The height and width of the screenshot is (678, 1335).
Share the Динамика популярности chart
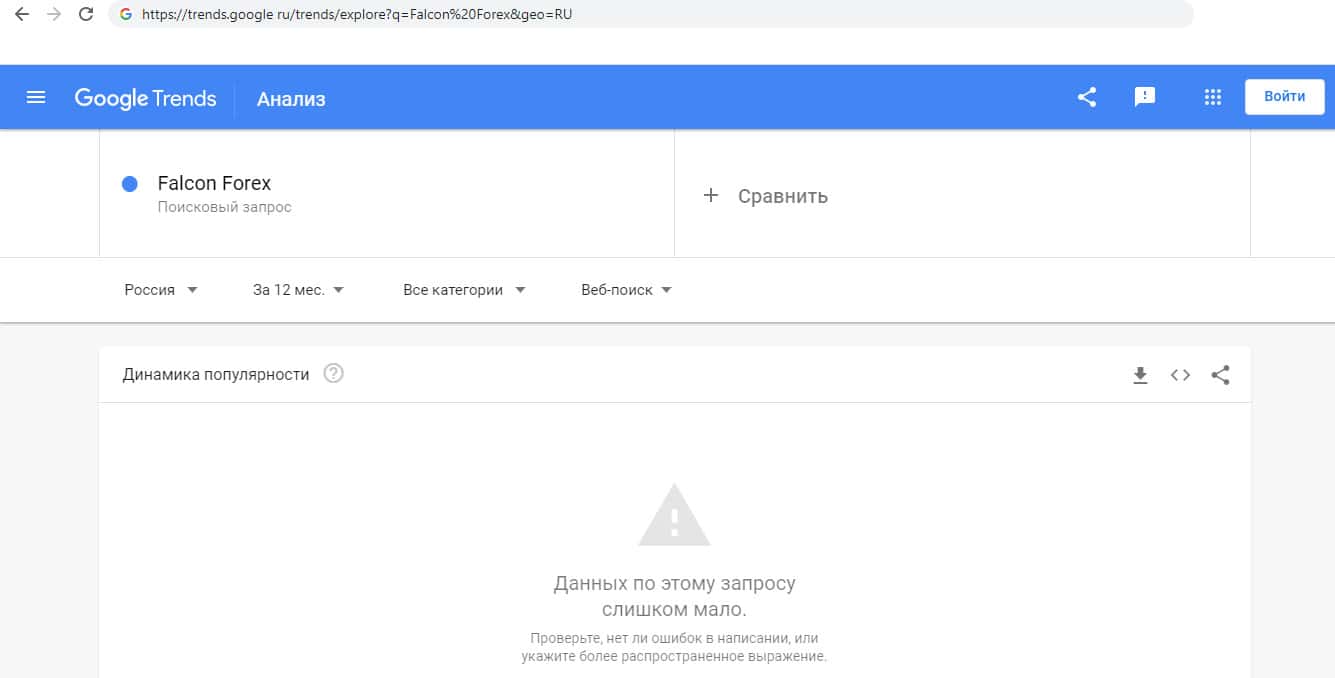(1220, 376)
